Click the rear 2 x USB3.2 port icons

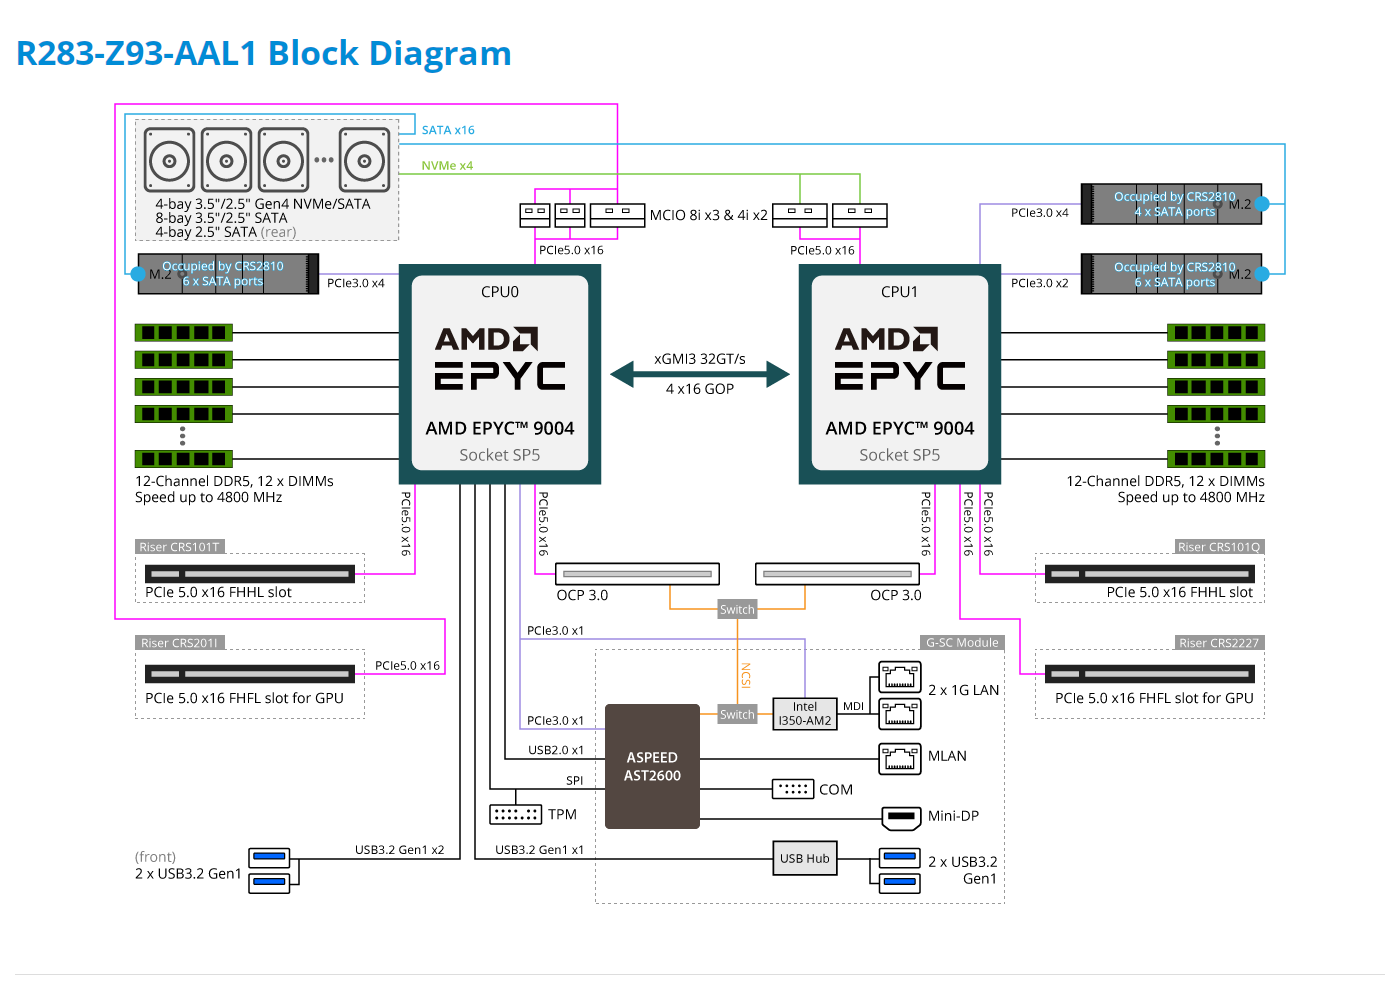point(900,869)
